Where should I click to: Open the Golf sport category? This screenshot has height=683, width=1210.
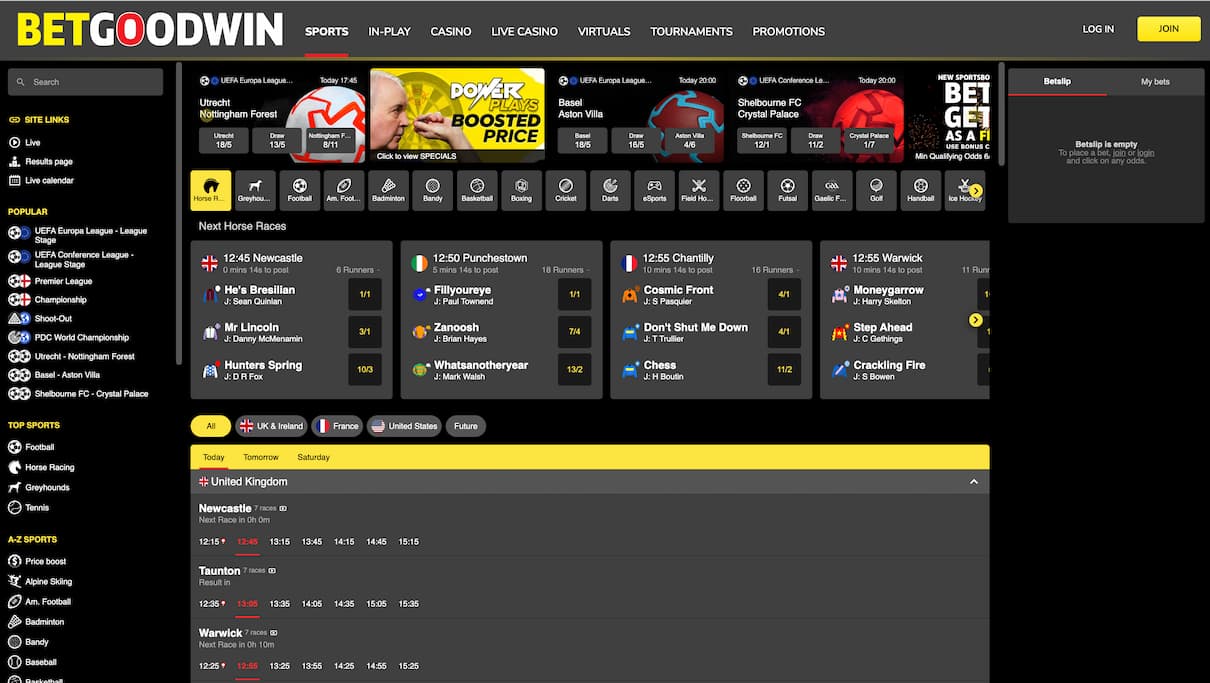click(x=875, y=189)
